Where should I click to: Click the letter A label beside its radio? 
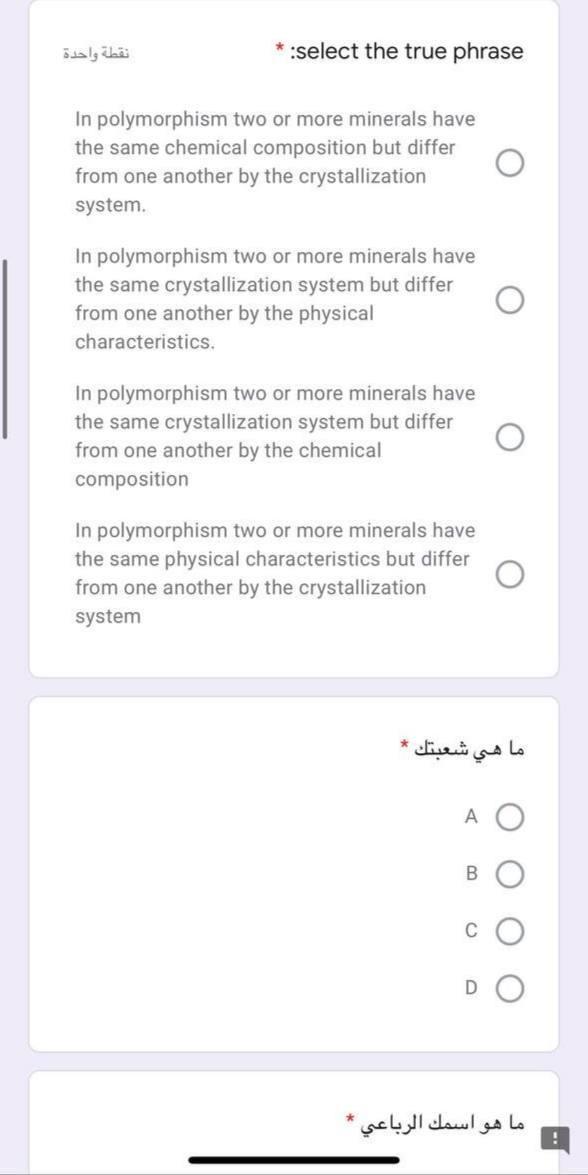471,816
